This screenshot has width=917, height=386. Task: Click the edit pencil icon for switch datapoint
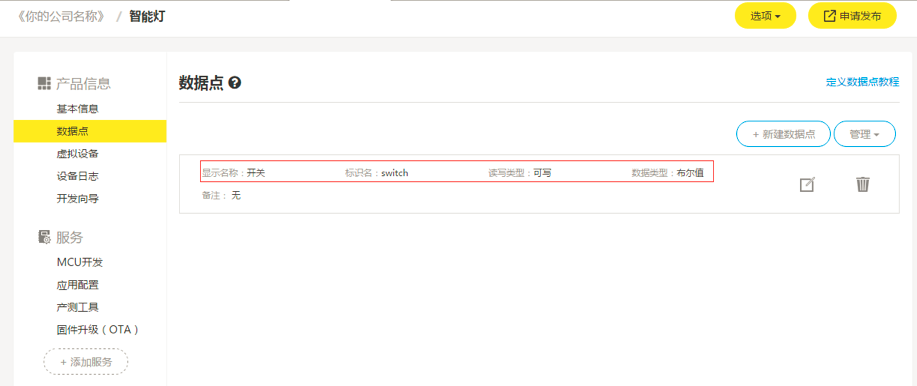806,185
